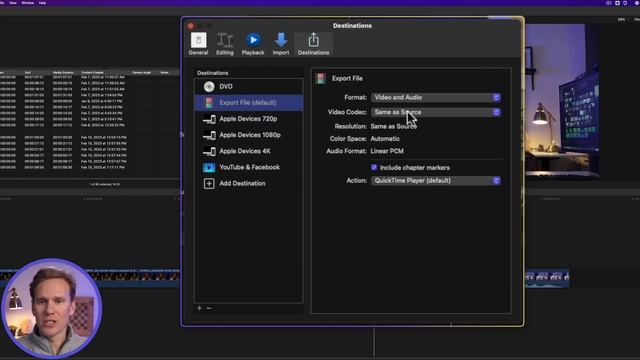Image resolution: width=640 pixels, height=360 pixels.
Task: Click the Apple Devices 4K device icon
Action: (209, 151)
